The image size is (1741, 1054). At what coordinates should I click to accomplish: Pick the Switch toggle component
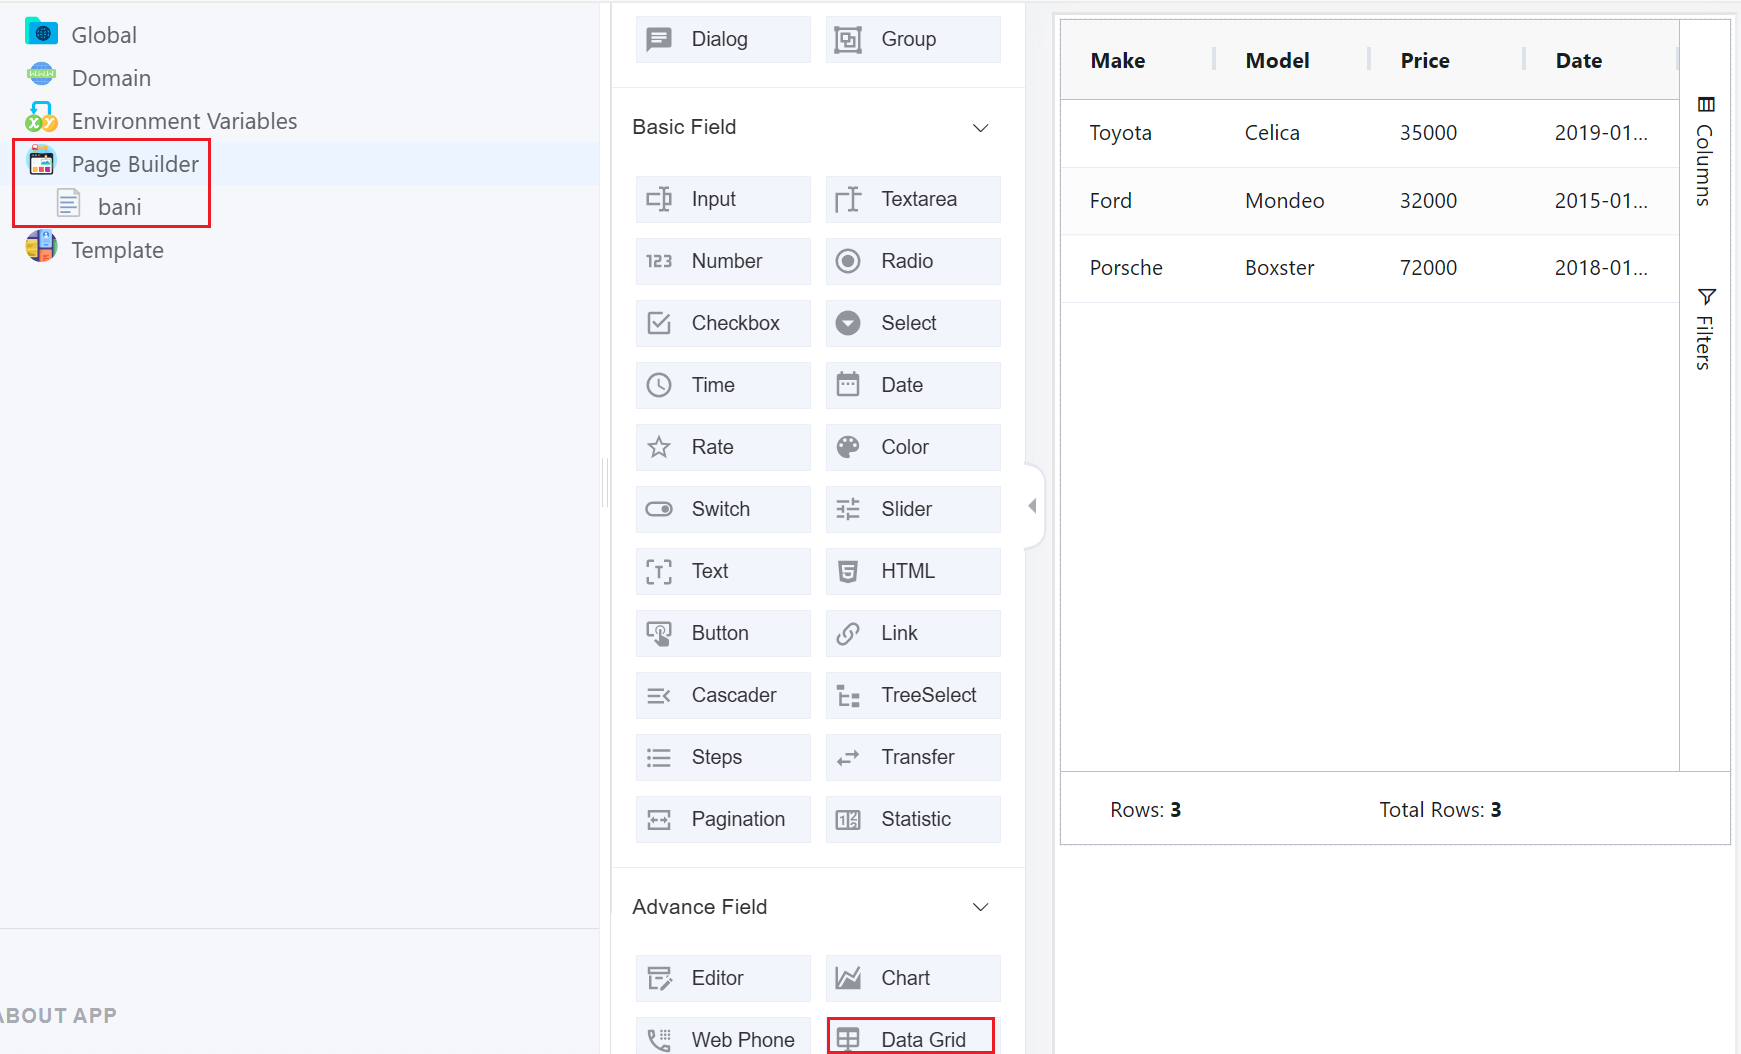tap(722, 509)
